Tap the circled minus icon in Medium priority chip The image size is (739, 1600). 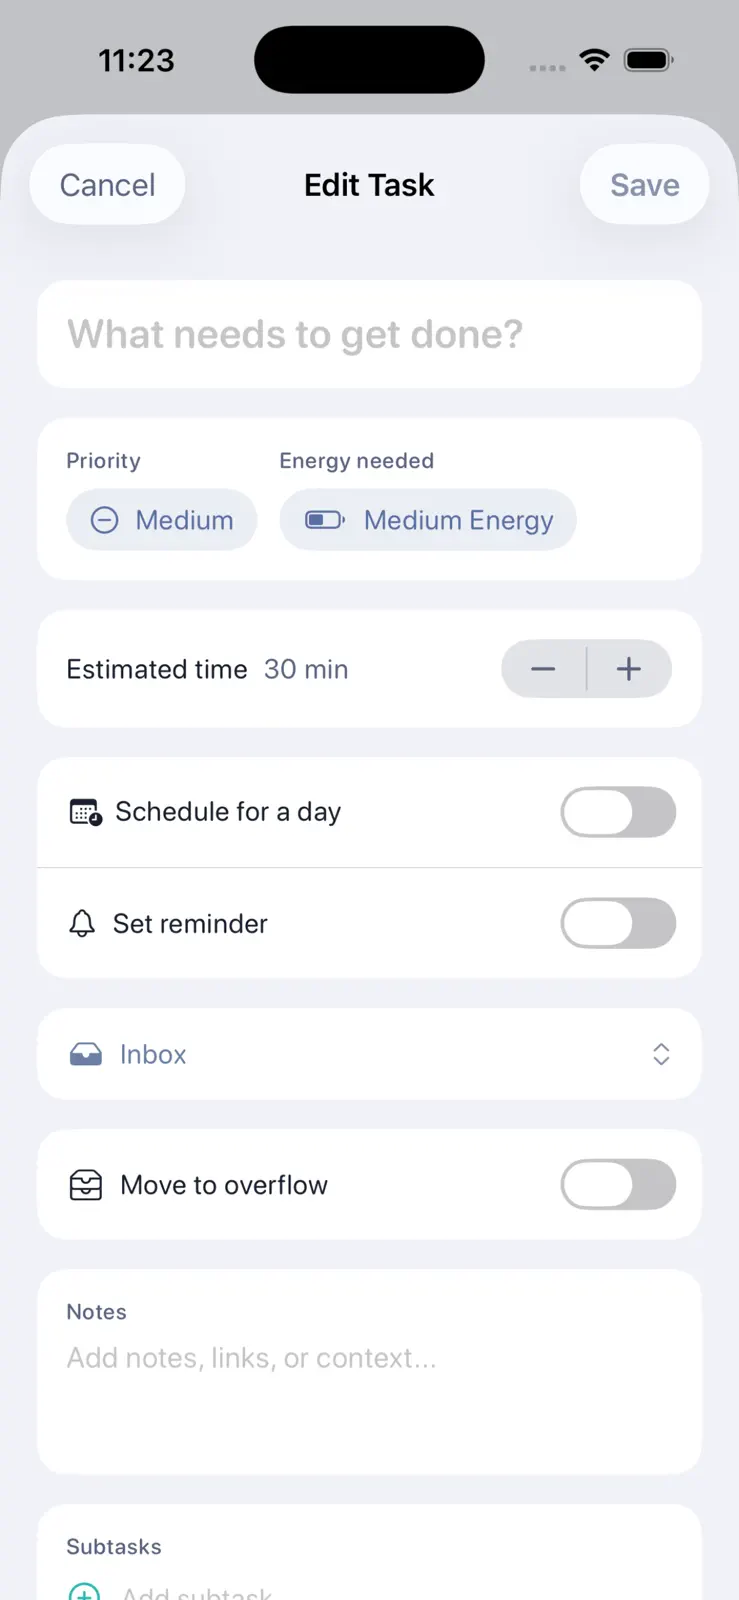(105, 520)
